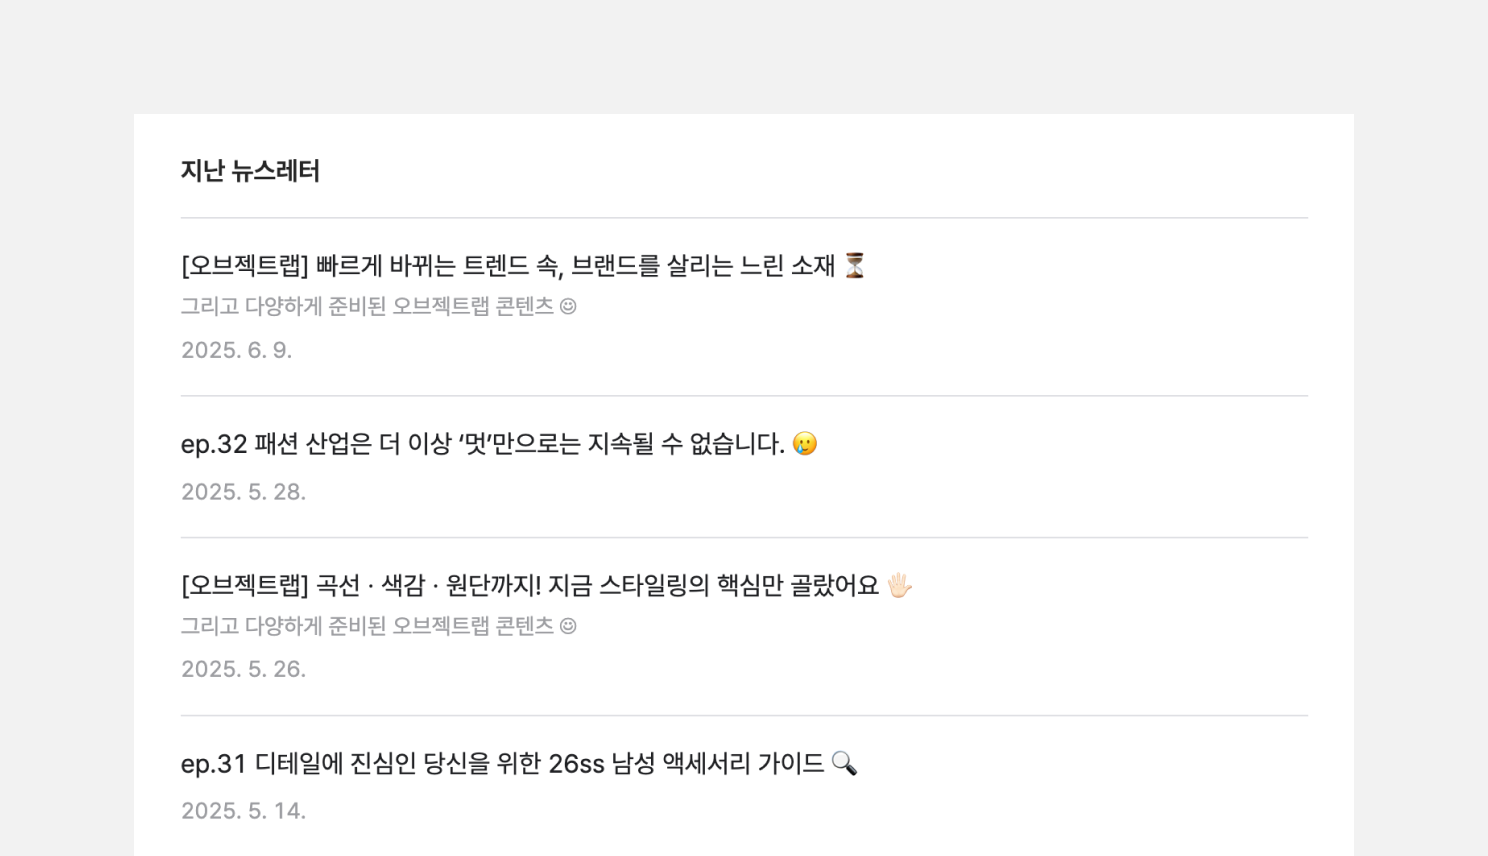Image resolution: width=1488 pixels, height=856 pixels.
Task: Click the raised hand emoji after 골랐어요
Action: click(x=900, y=586)
